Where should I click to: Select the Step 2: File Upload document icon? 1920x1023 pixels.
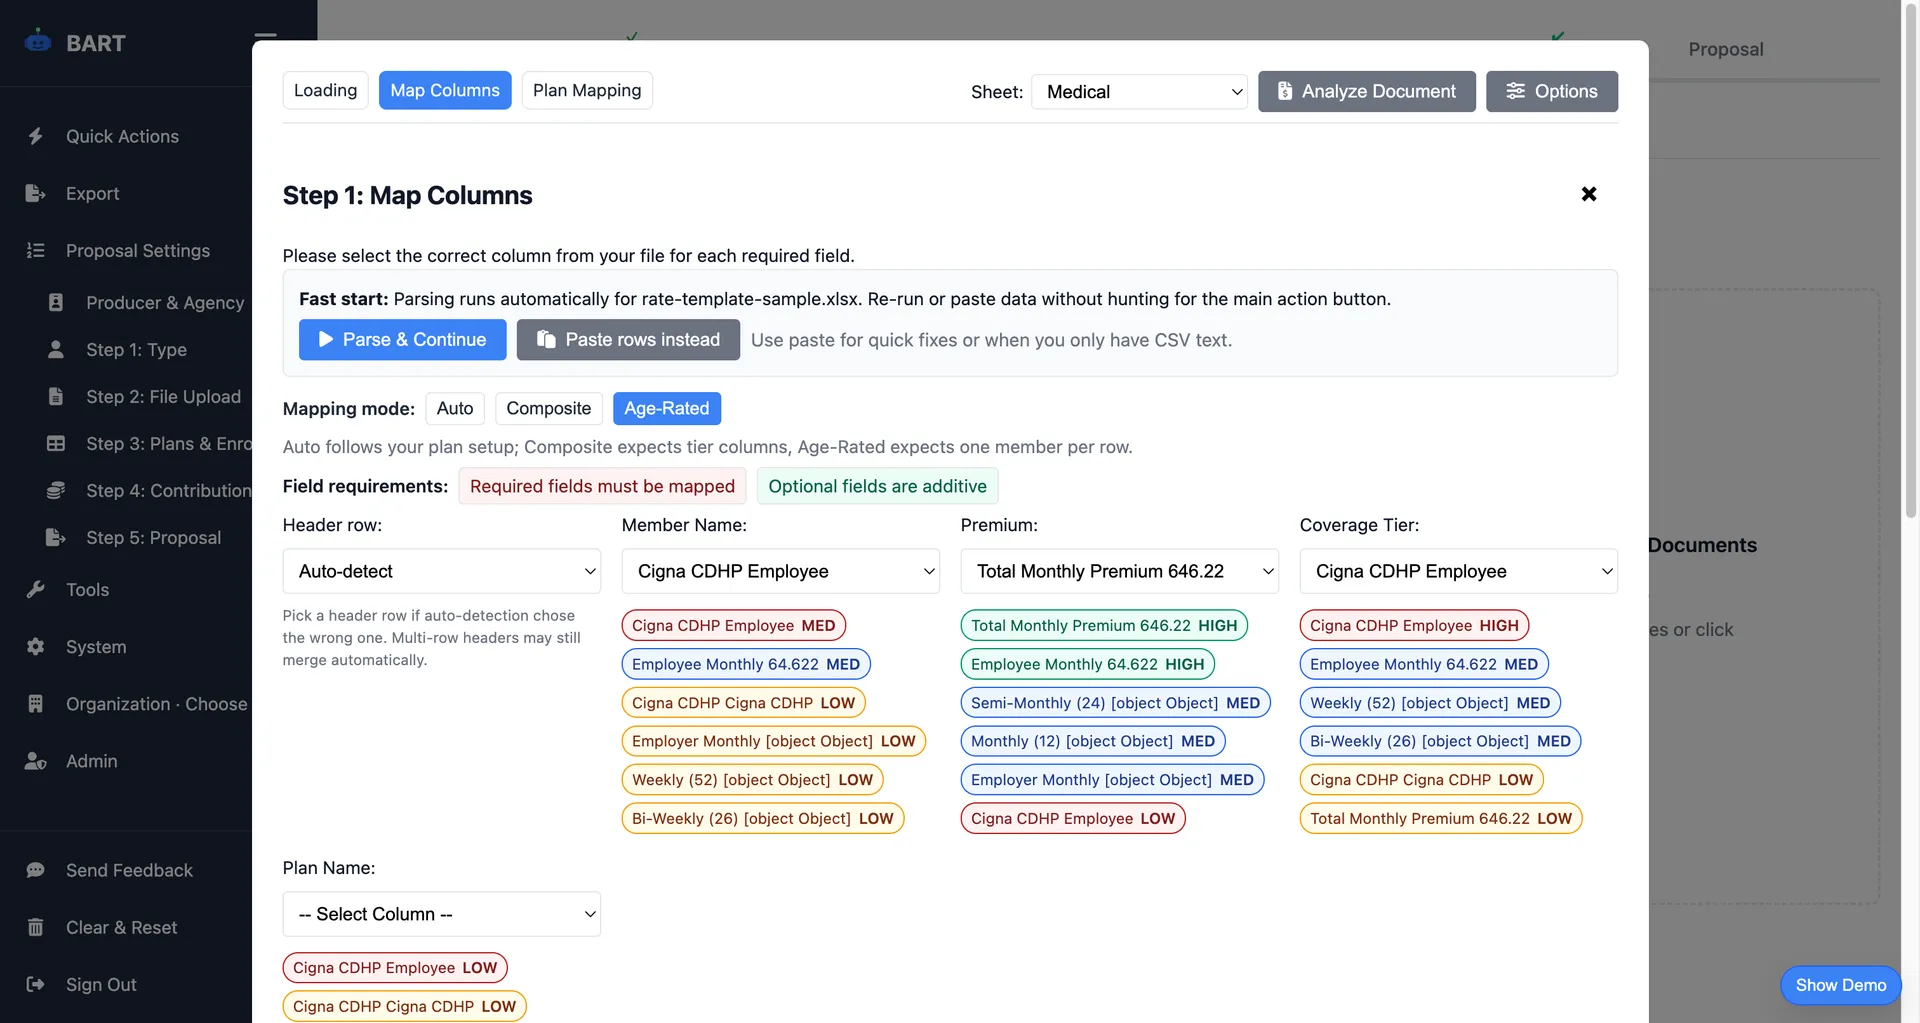[57, 397]
